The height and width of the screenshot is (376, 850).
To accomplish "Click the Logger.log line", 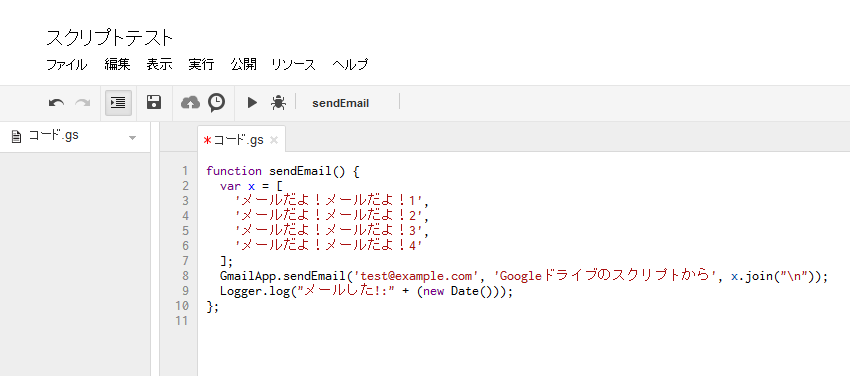I will (366, 291).
